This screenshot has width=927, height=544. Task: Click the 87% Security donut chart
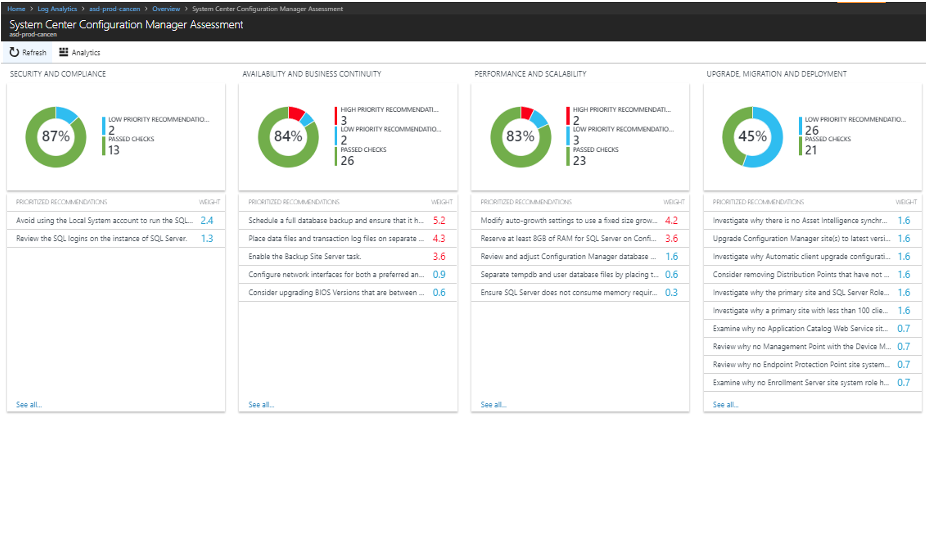(56, 137)
